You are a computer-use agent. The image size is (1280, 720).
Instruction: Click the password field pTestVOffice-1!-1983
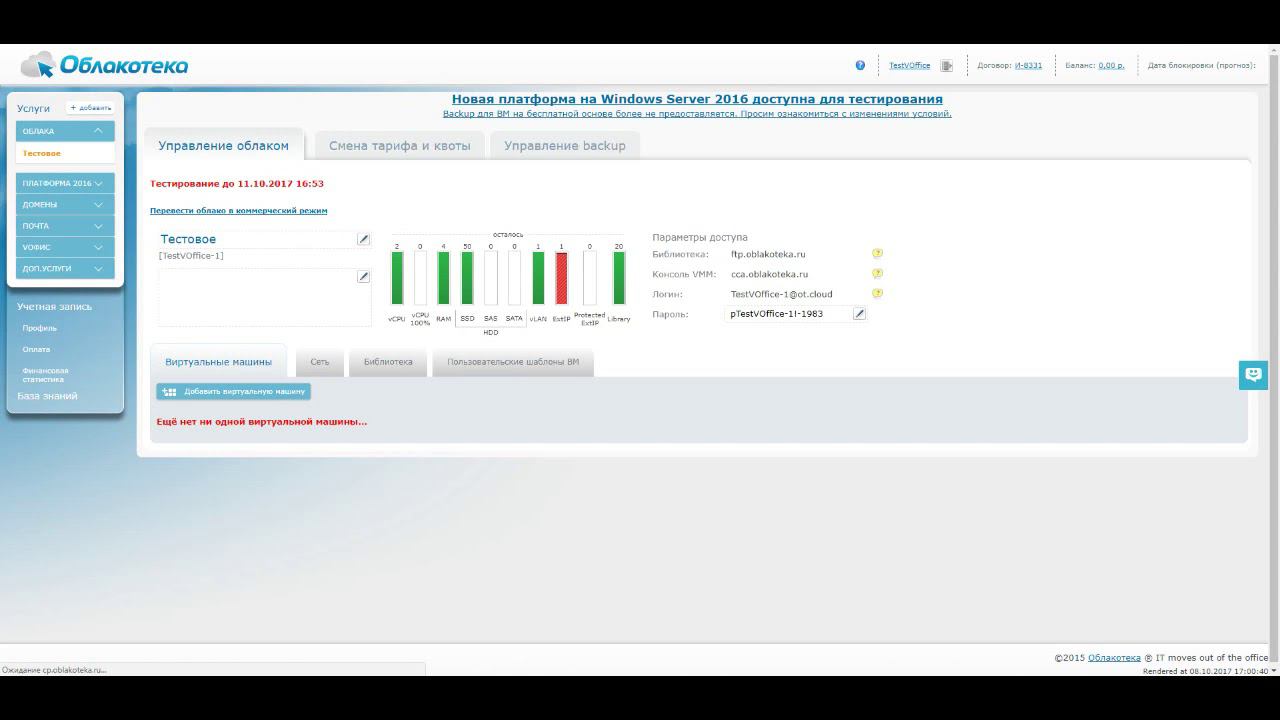coord(788,314)
